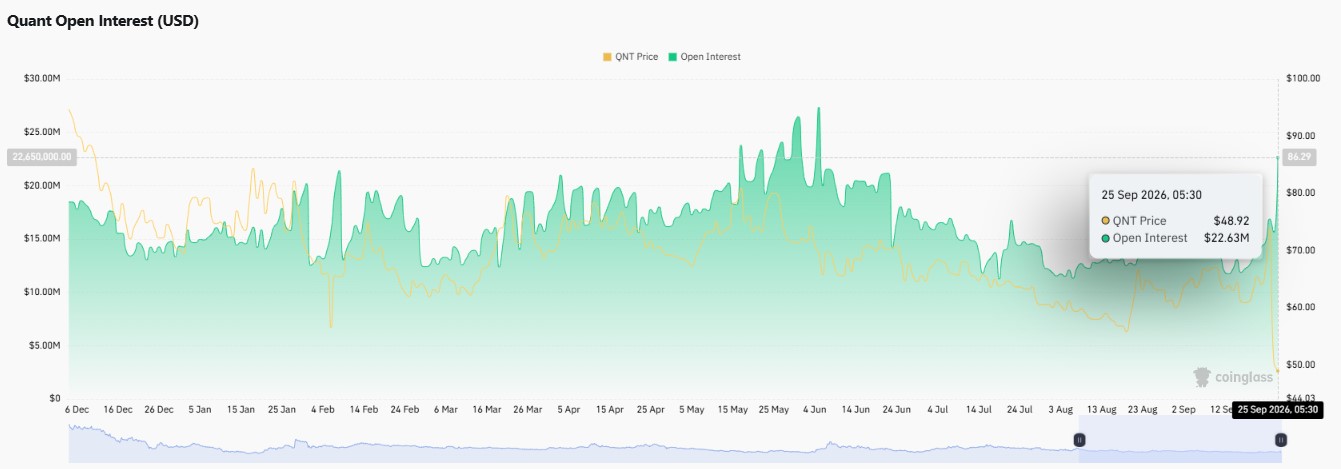Click the 4 Feb date label
This screenshot has width=1341, height=469.
pyautogui.click(x=322, y=409)
